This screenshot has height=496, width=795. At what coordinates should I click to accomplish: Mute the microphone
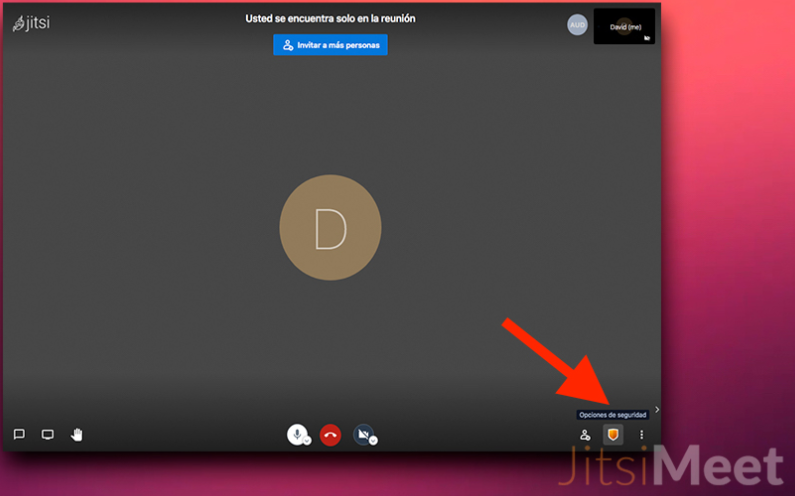click(297, 434)
